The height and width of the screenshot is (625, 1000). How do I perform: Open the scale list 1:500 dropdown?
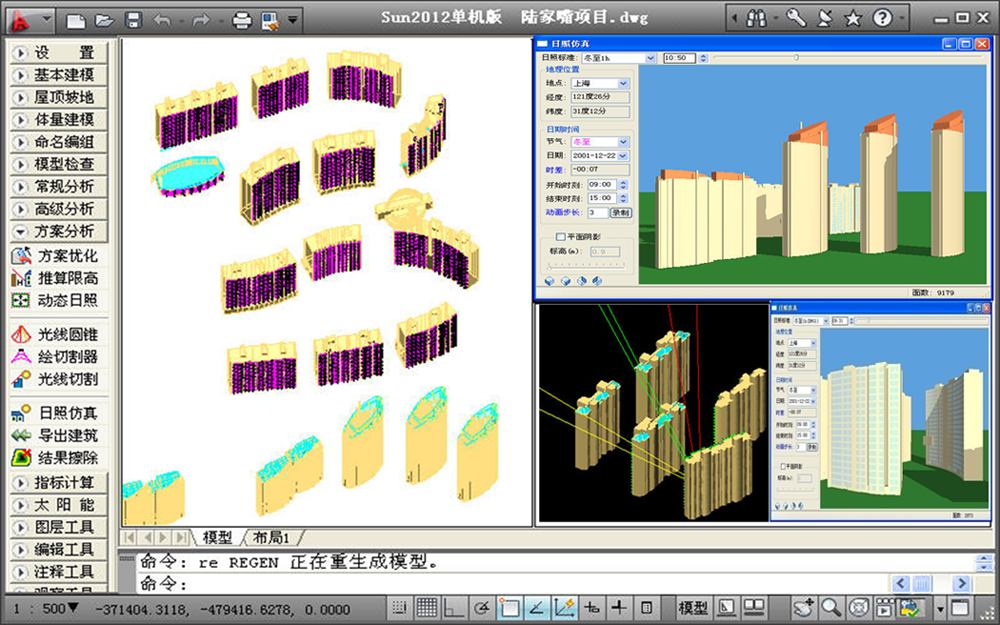(x=45, y=608)
